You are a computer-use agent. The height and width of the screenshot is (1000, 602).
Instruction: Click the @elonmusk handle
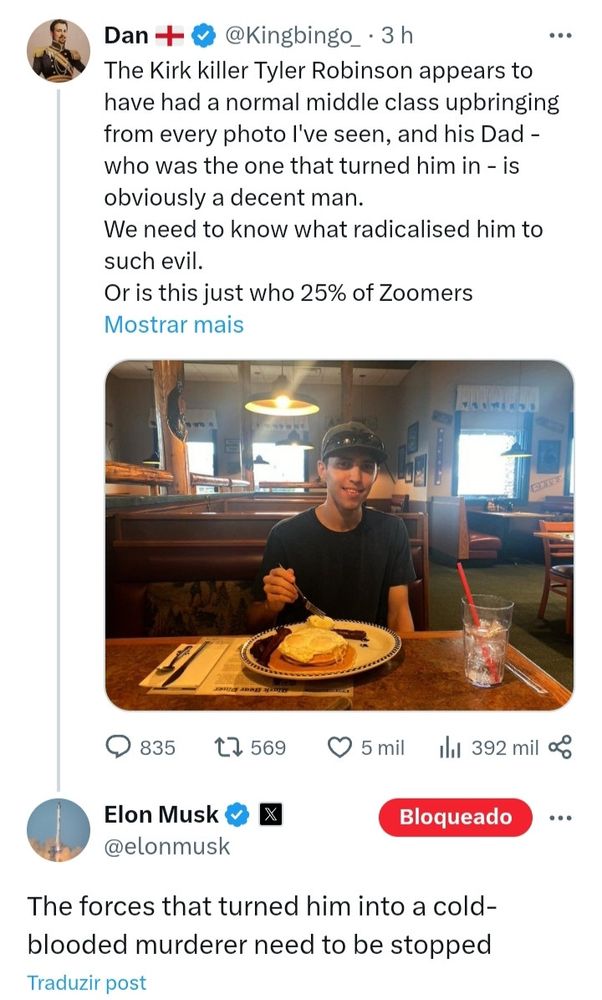167,847
